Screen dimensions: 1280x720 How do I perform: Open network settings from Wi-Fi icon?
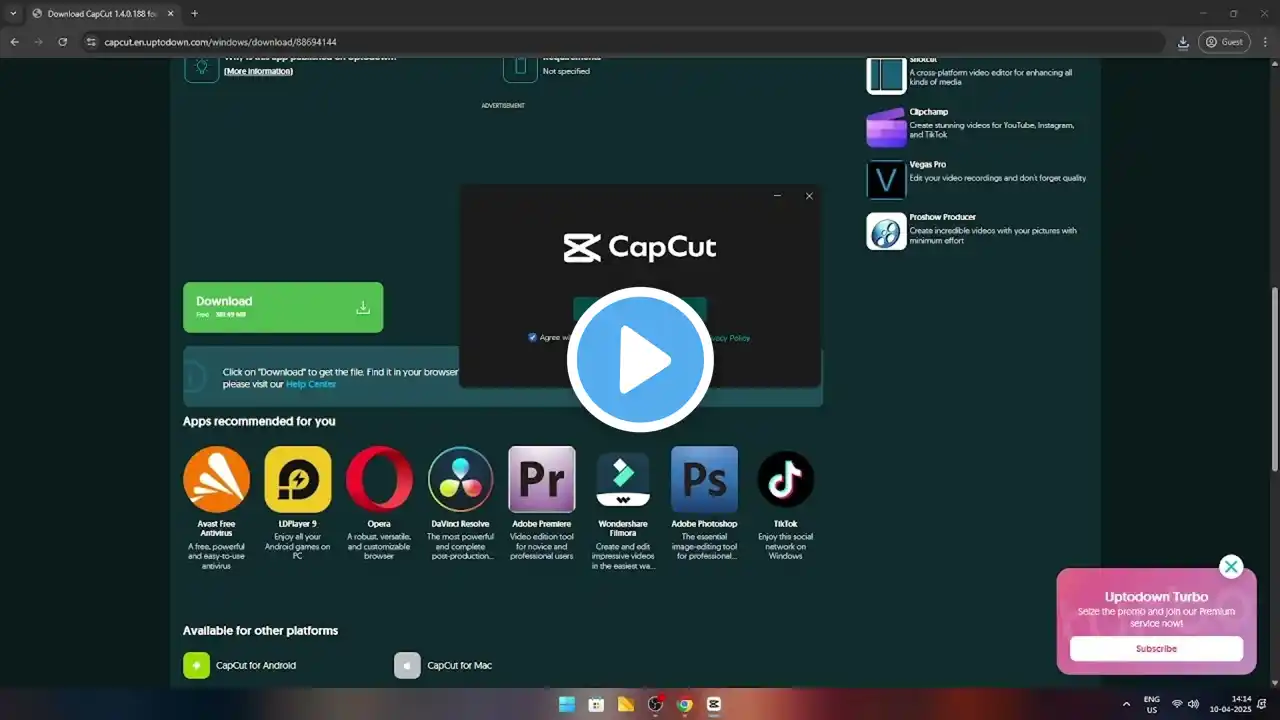pos(1177,704)
